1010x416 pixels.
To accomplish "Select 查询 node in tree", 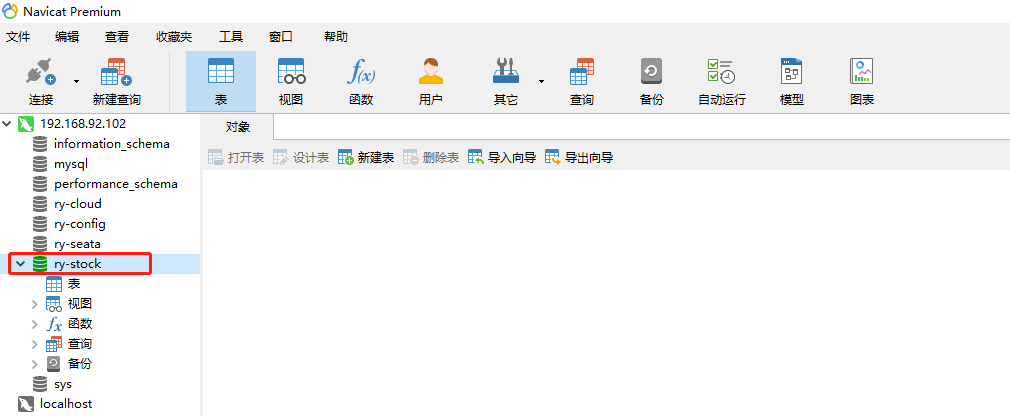I will [x=80, y=344].
